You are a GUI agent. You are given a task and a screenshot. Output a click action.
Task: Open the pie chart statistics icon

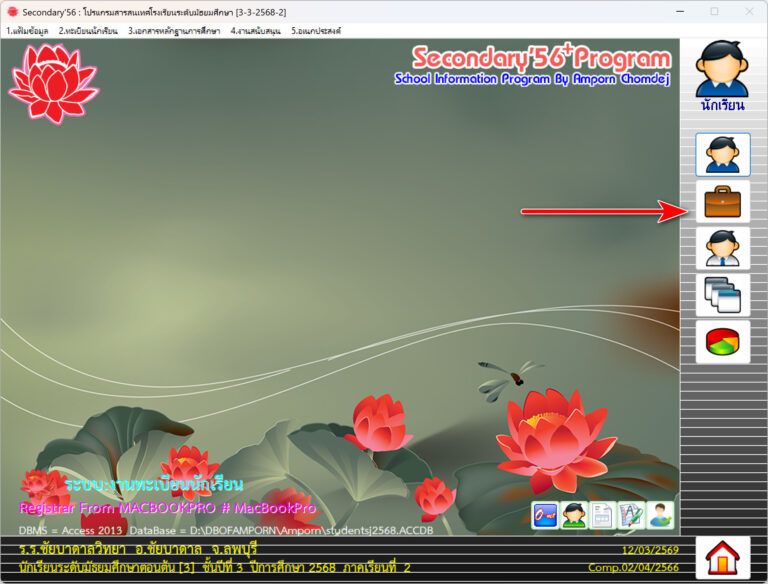coord(722,342)
